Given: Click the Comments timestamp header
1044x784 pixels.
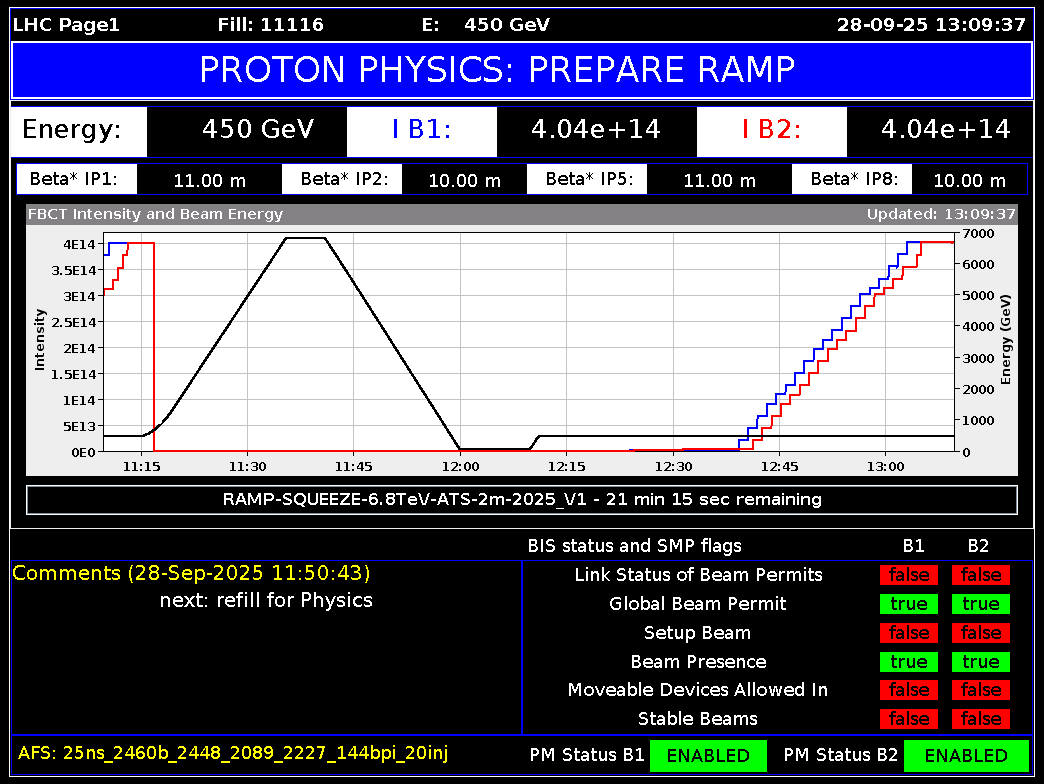Looking at the screenshot, I should [x=191, y=573].
